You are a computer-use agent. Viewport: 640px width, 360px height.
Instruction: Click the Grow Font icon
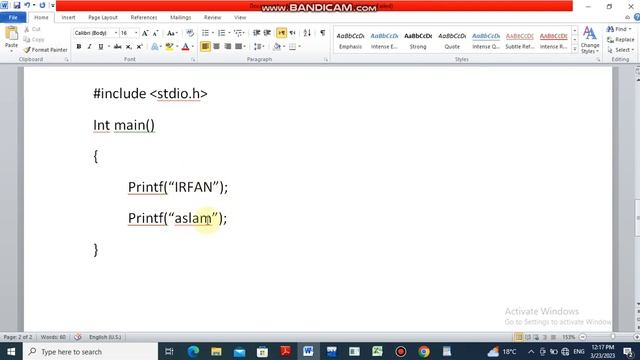point(145,33)
